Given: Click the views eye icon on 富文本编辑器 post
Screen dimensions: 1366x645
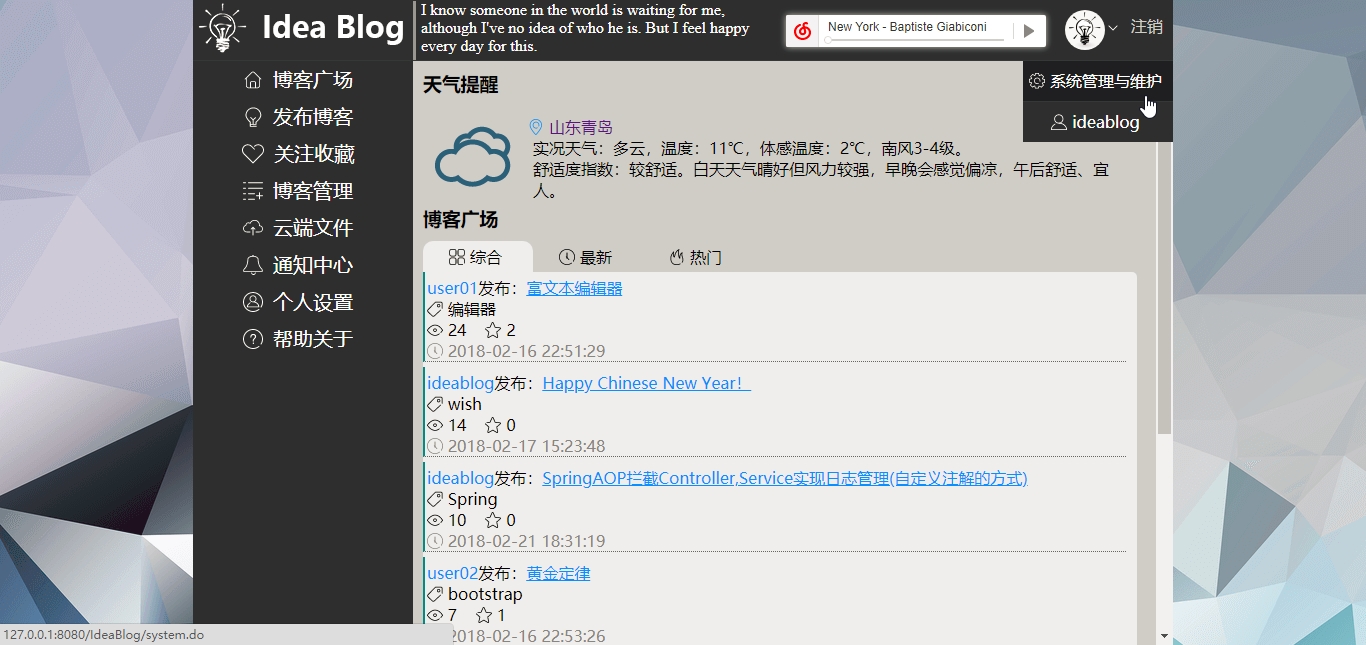Looking at the screenshot, I should (x=435, y=330).
